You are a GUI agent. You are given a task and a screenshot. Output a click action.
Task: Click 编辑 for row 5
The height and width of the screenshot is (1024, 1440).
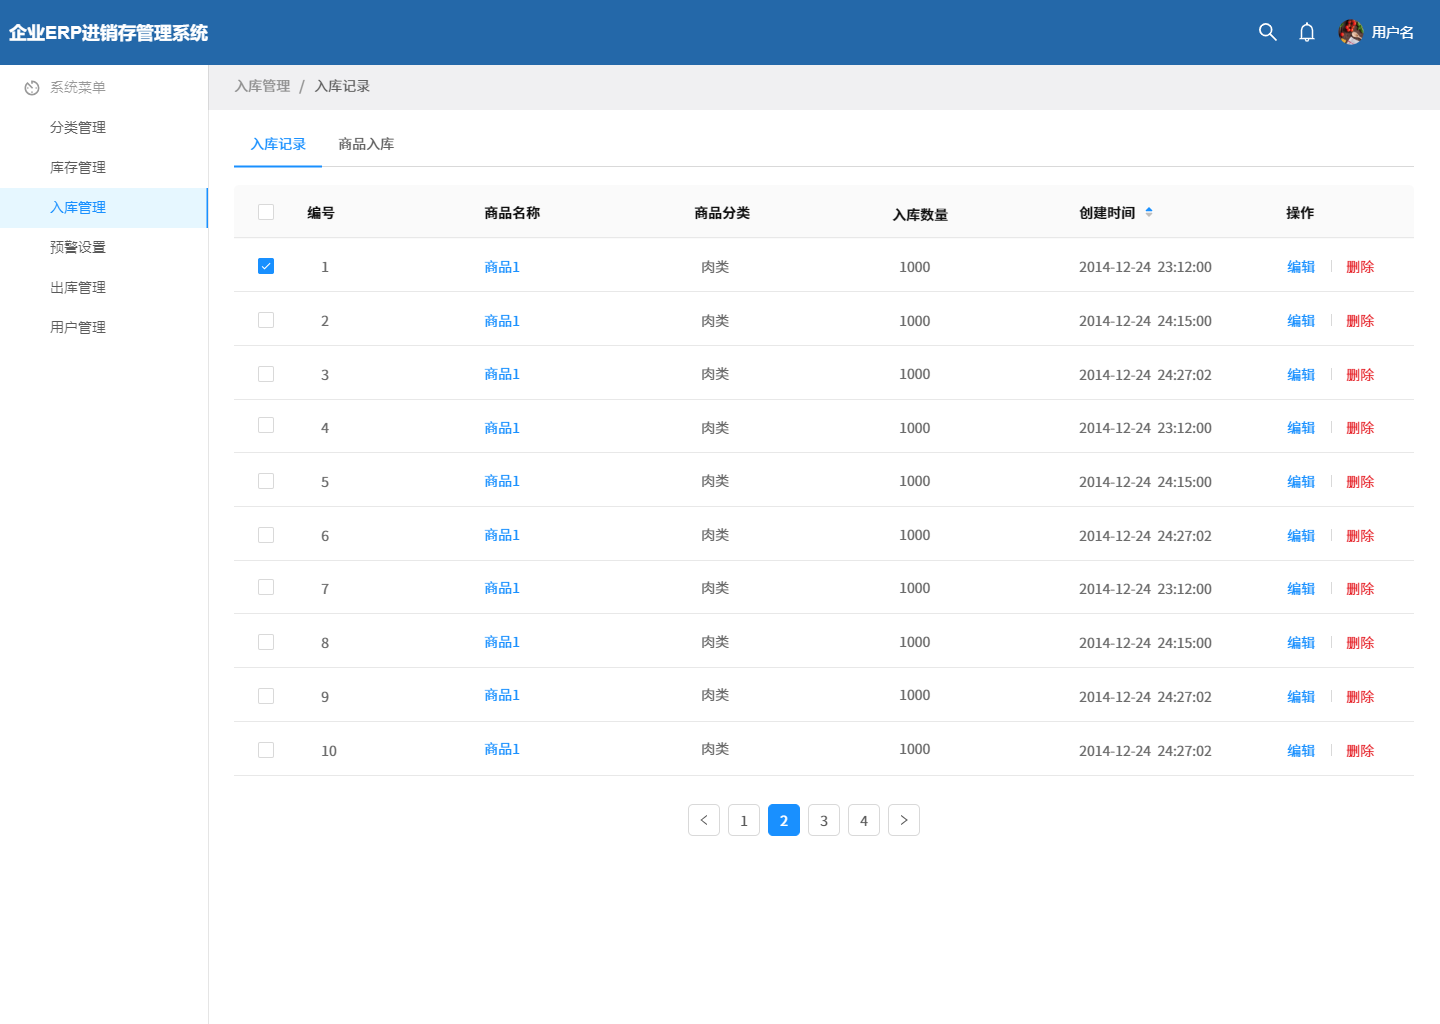coord(1301,482)
